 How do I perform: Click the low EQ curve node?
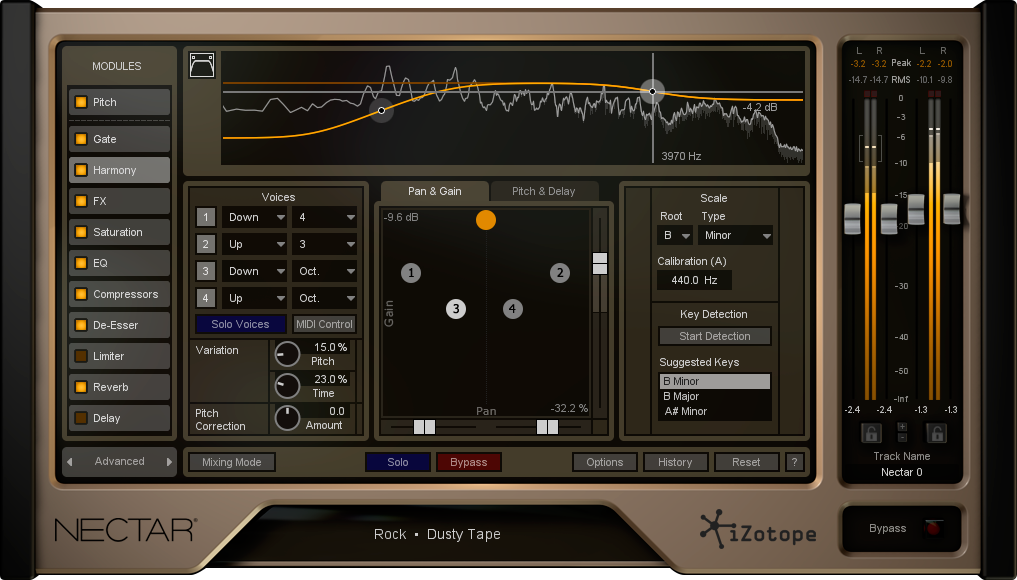click(381, 110)
